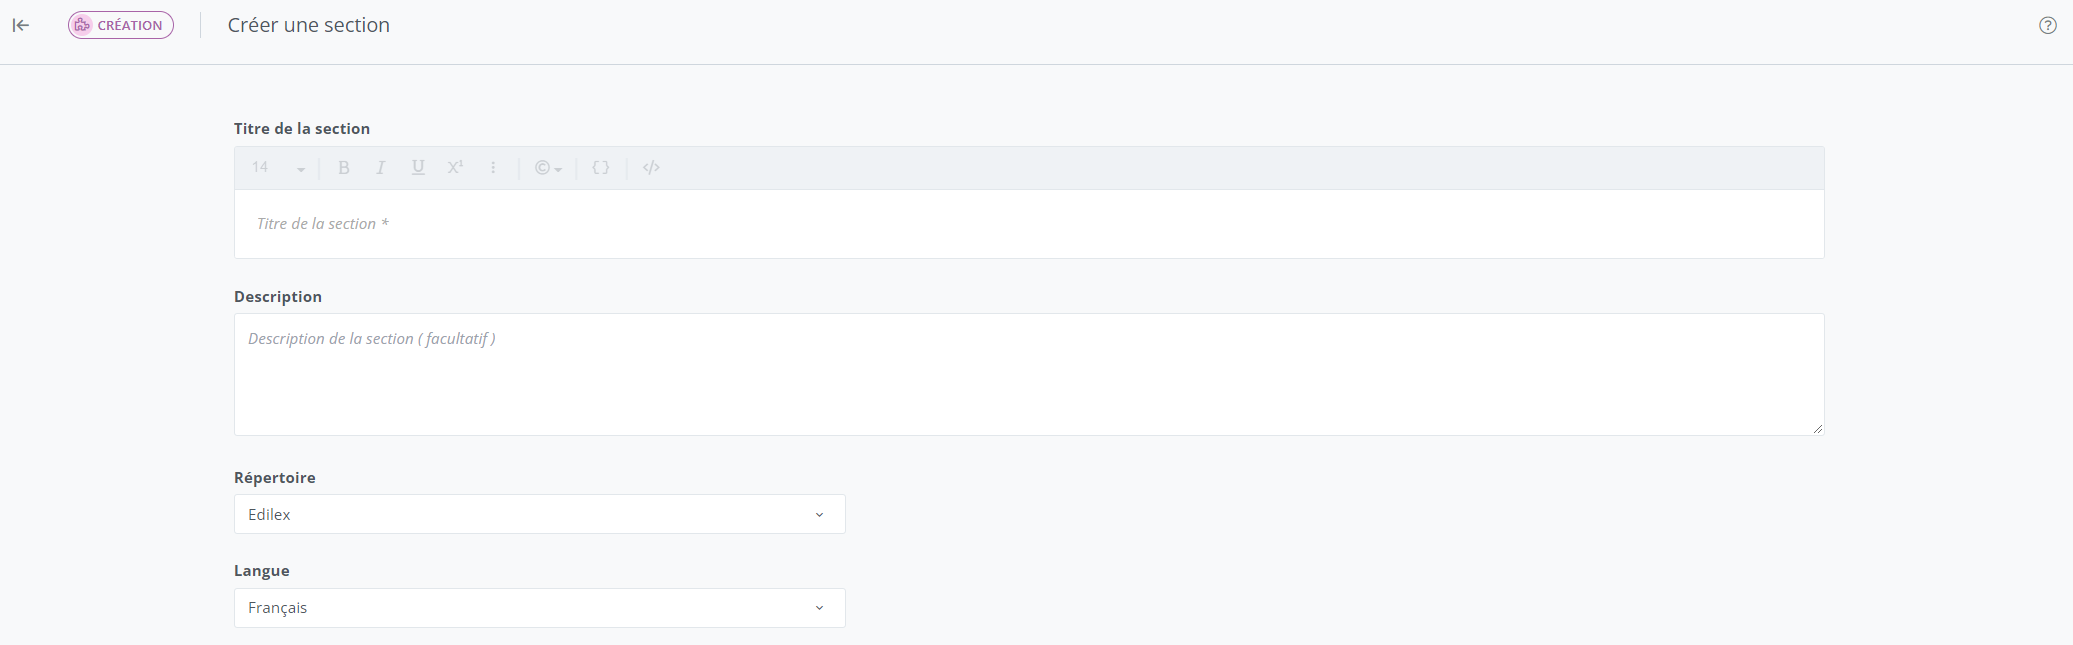Toggle underline formatting in title editor
This screenshot has height=645, width=2073.
[x=418, y=168]
